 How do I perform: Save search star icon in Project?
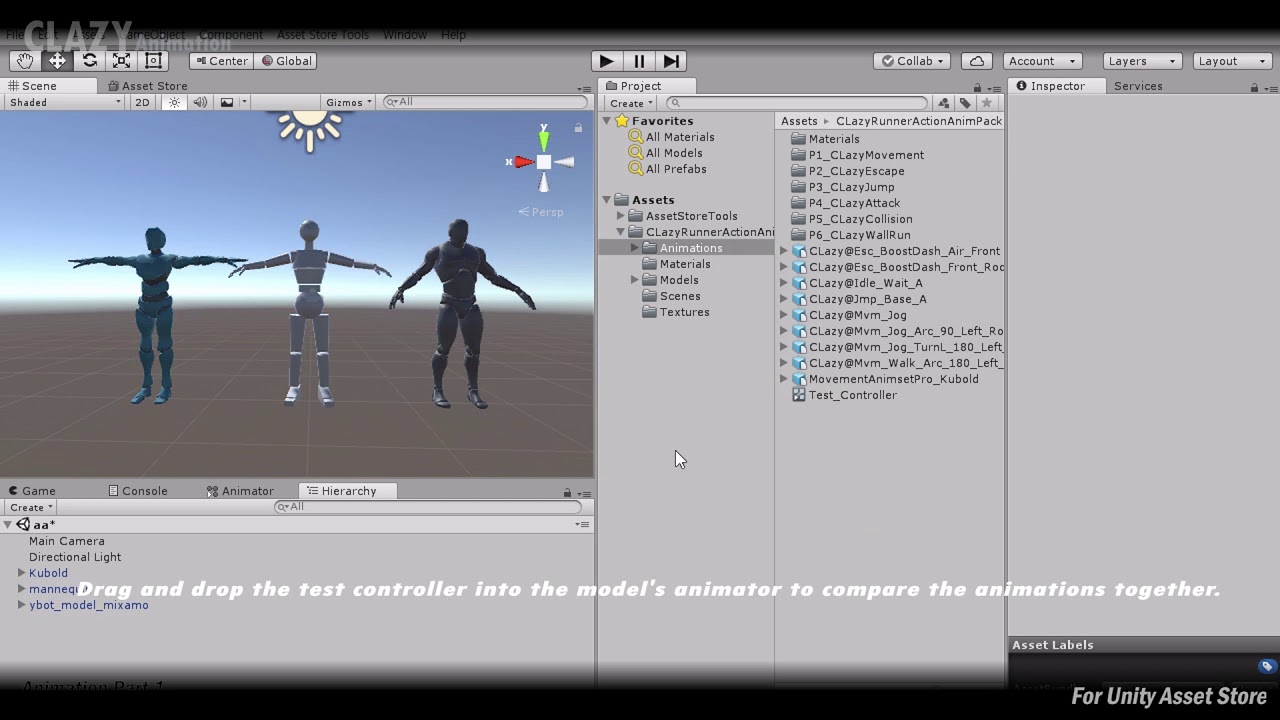(x=987, y=103)
